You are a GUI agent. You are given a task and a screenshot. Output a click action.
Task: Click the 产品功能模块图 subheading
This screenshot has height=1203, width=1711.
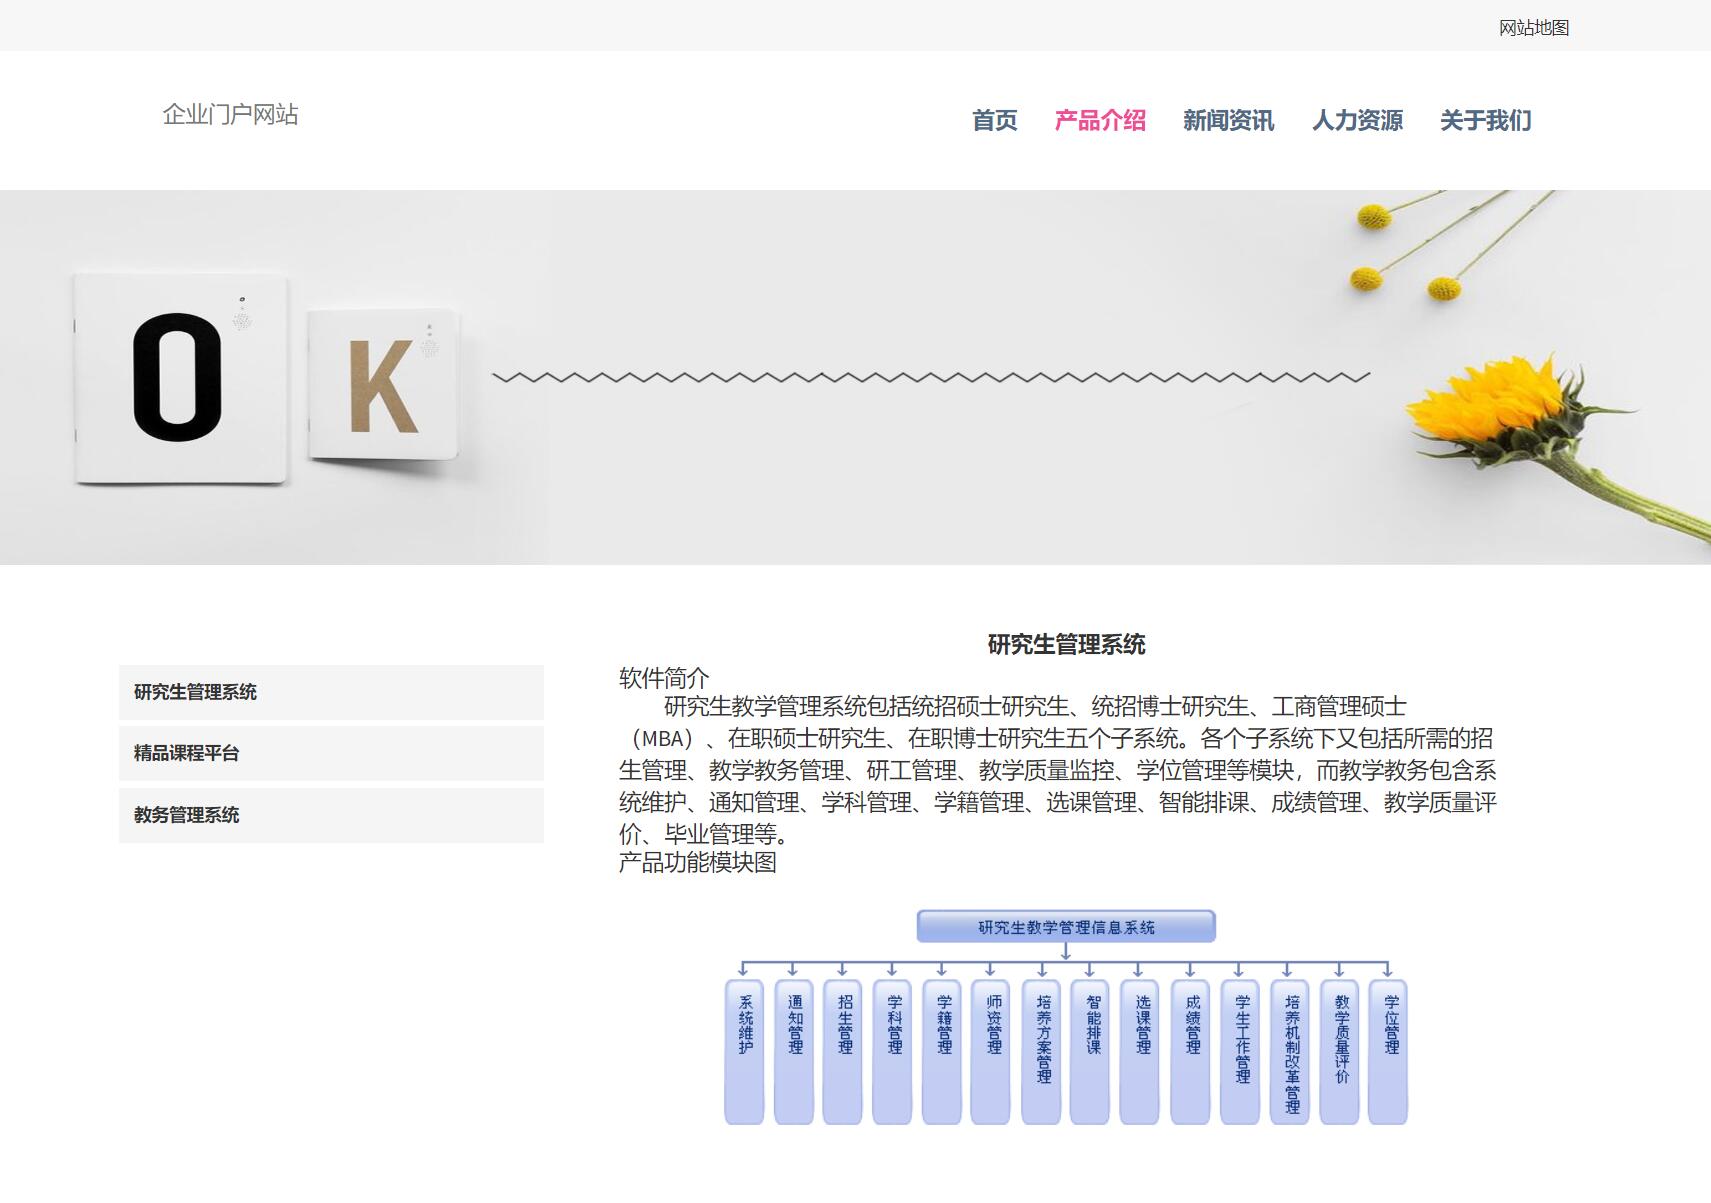pos(698,862)
